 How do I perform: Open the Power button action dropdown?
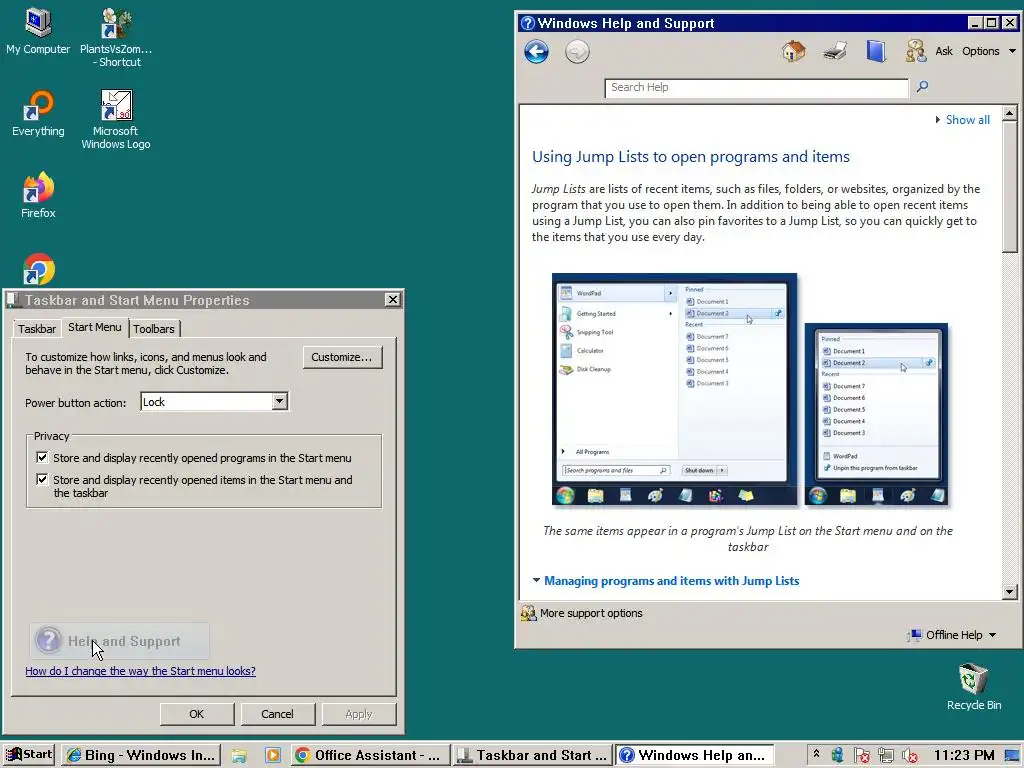(280, 402)
